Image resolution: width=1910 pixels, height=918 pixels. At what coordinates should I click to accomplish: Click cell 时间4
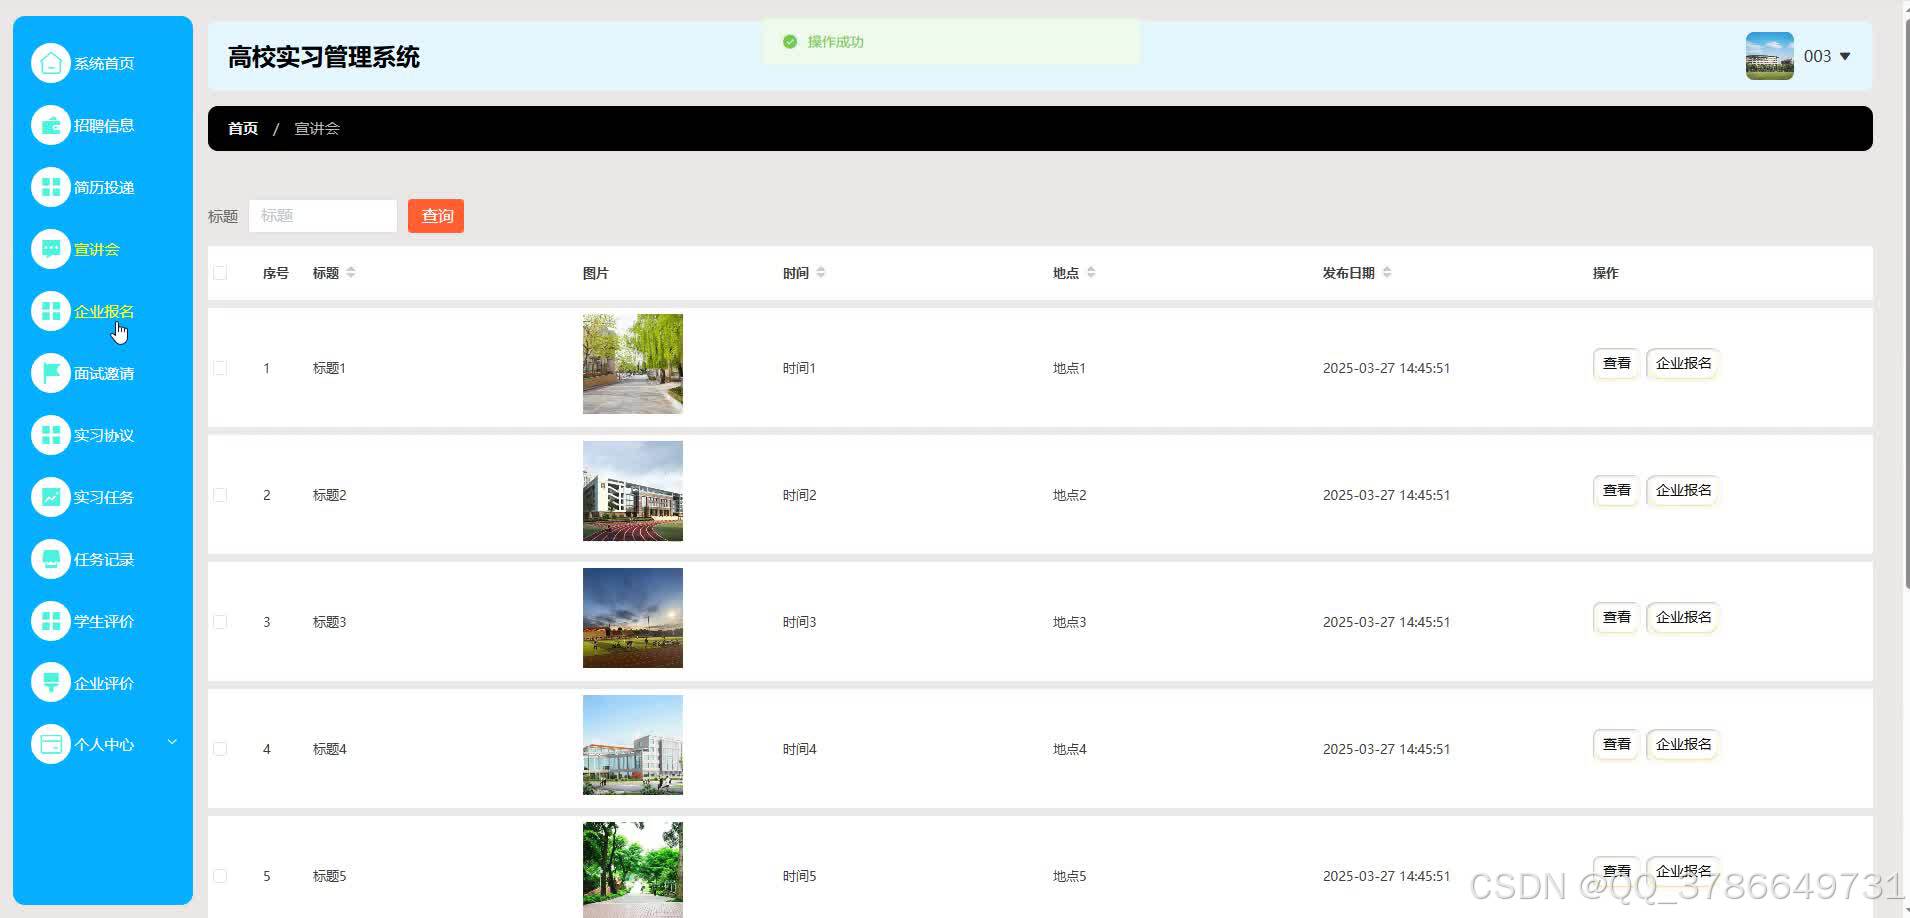(x=799, y=749)
